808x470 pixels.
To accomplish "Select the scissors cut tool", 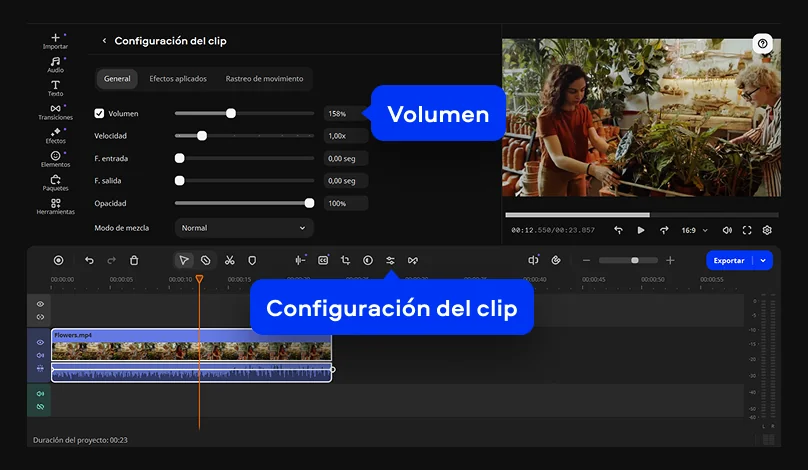I will pos(229,260).
